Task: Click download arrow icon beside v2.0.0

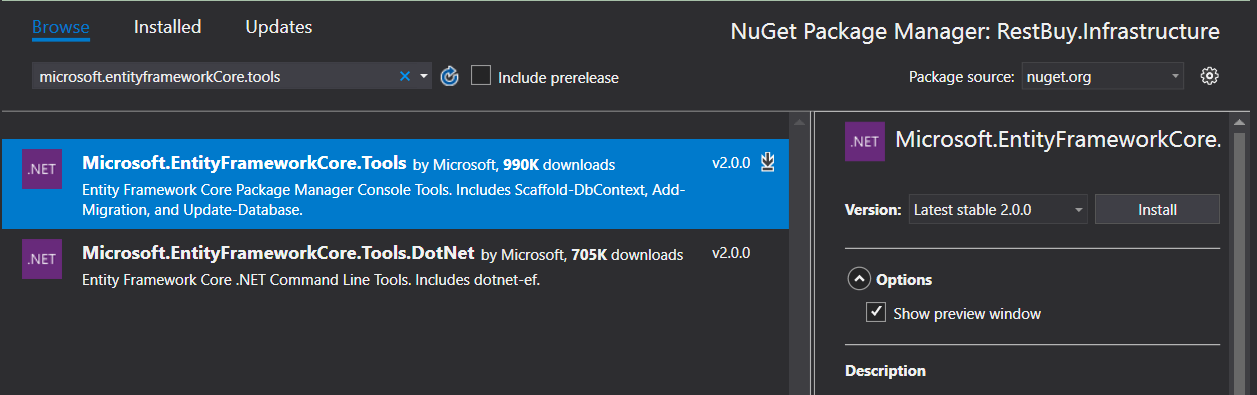Action: 767,162
